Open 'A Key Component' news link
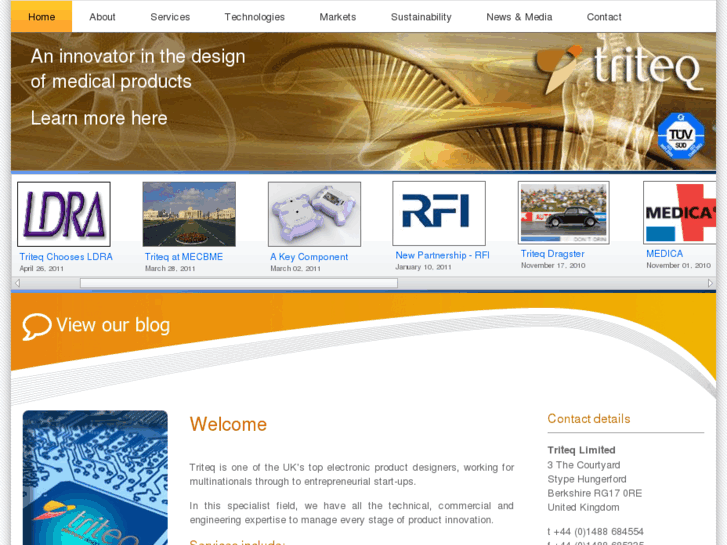727x545 pixels. coord(309,256)
